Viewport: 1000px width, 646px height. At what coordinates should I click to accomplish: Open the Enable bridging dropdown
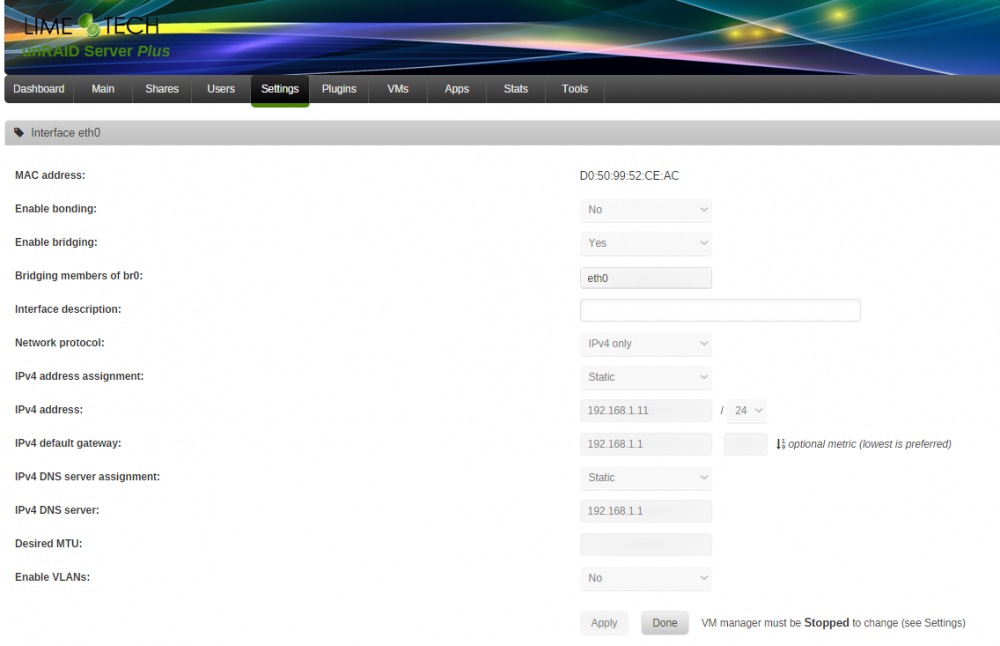tap(645, 243)
